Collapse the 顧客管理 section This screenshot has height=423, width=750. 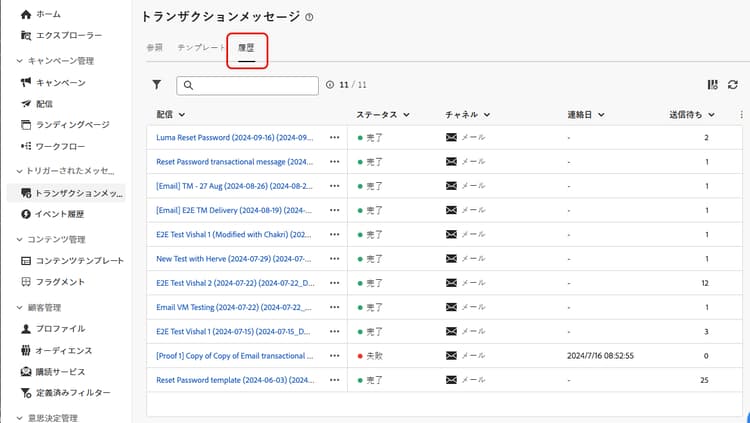click(x=19, y=308)
